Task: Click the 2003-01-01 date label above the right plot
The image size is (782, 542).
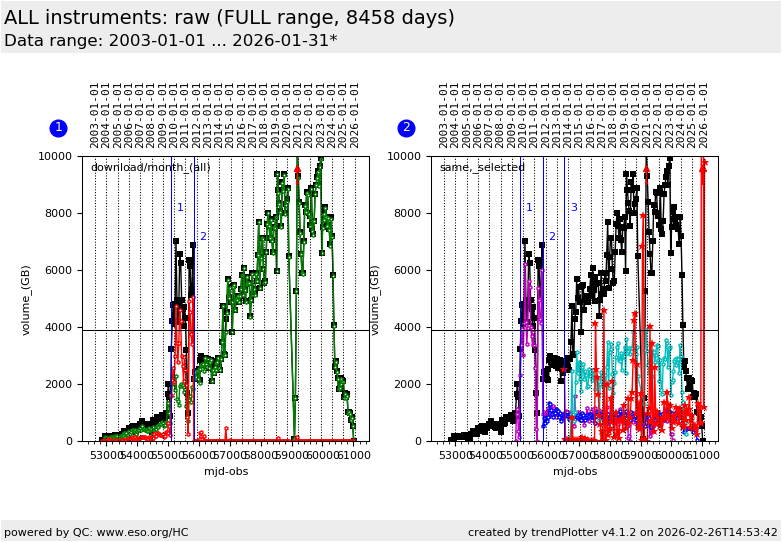Action: 444,114
